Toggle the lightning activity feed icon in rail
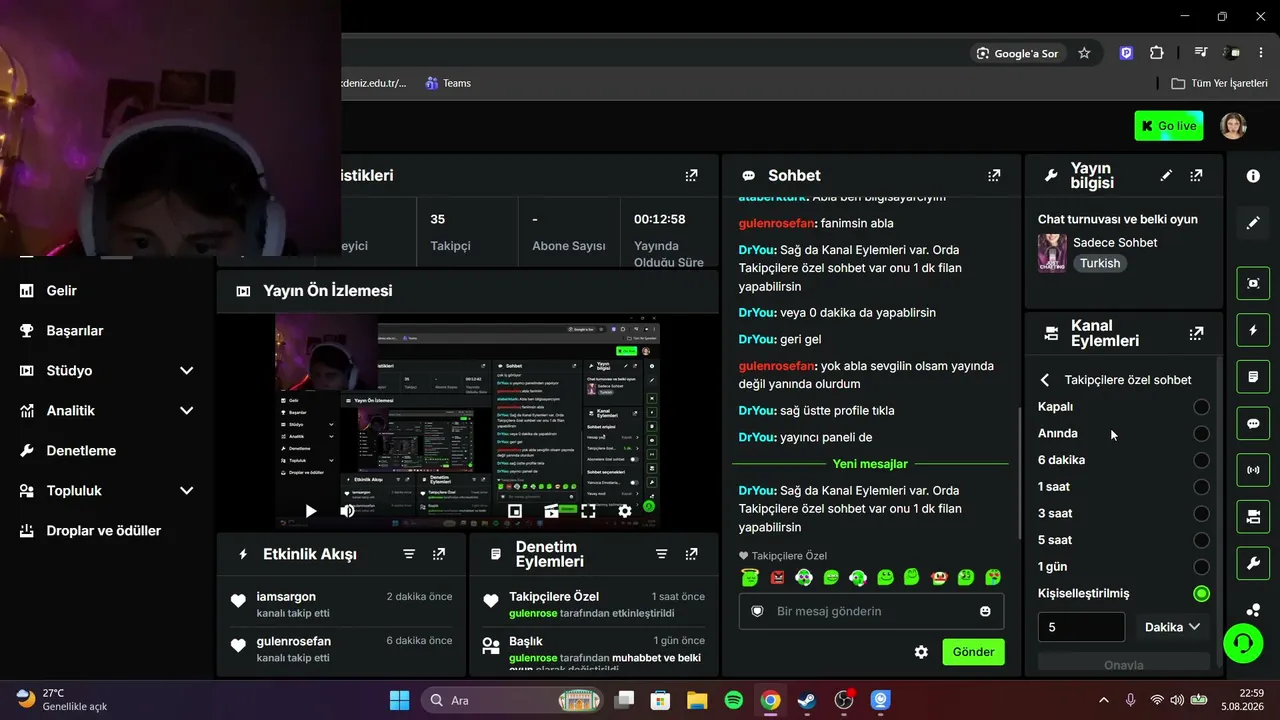Screen dimensions: 1280x720 coord(1253,330)
